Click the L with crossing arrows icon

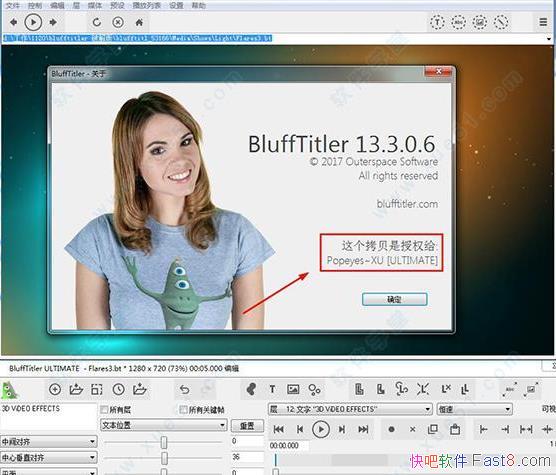[x=423, y=389]
